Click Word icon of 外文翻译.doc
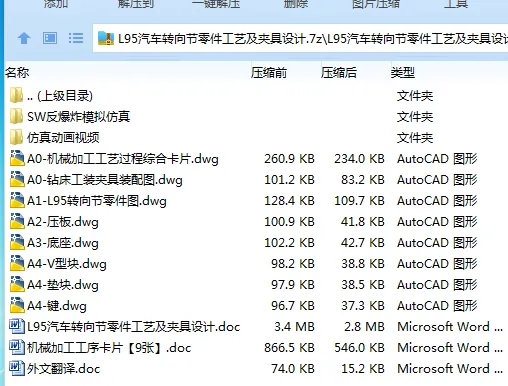This screenshot has height=386, width=508. [17, 368]
